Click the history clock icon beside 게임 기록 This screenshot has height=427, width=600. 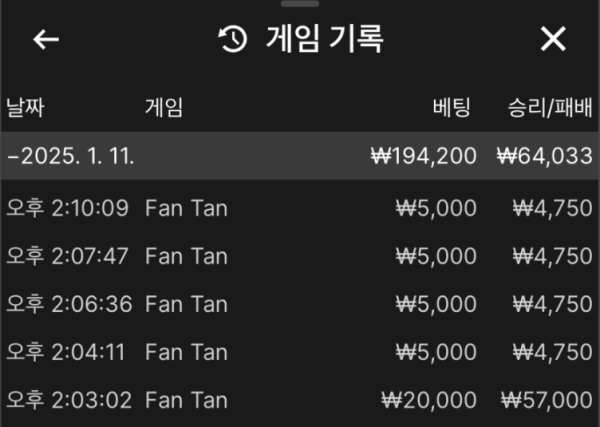coord(233,39)
